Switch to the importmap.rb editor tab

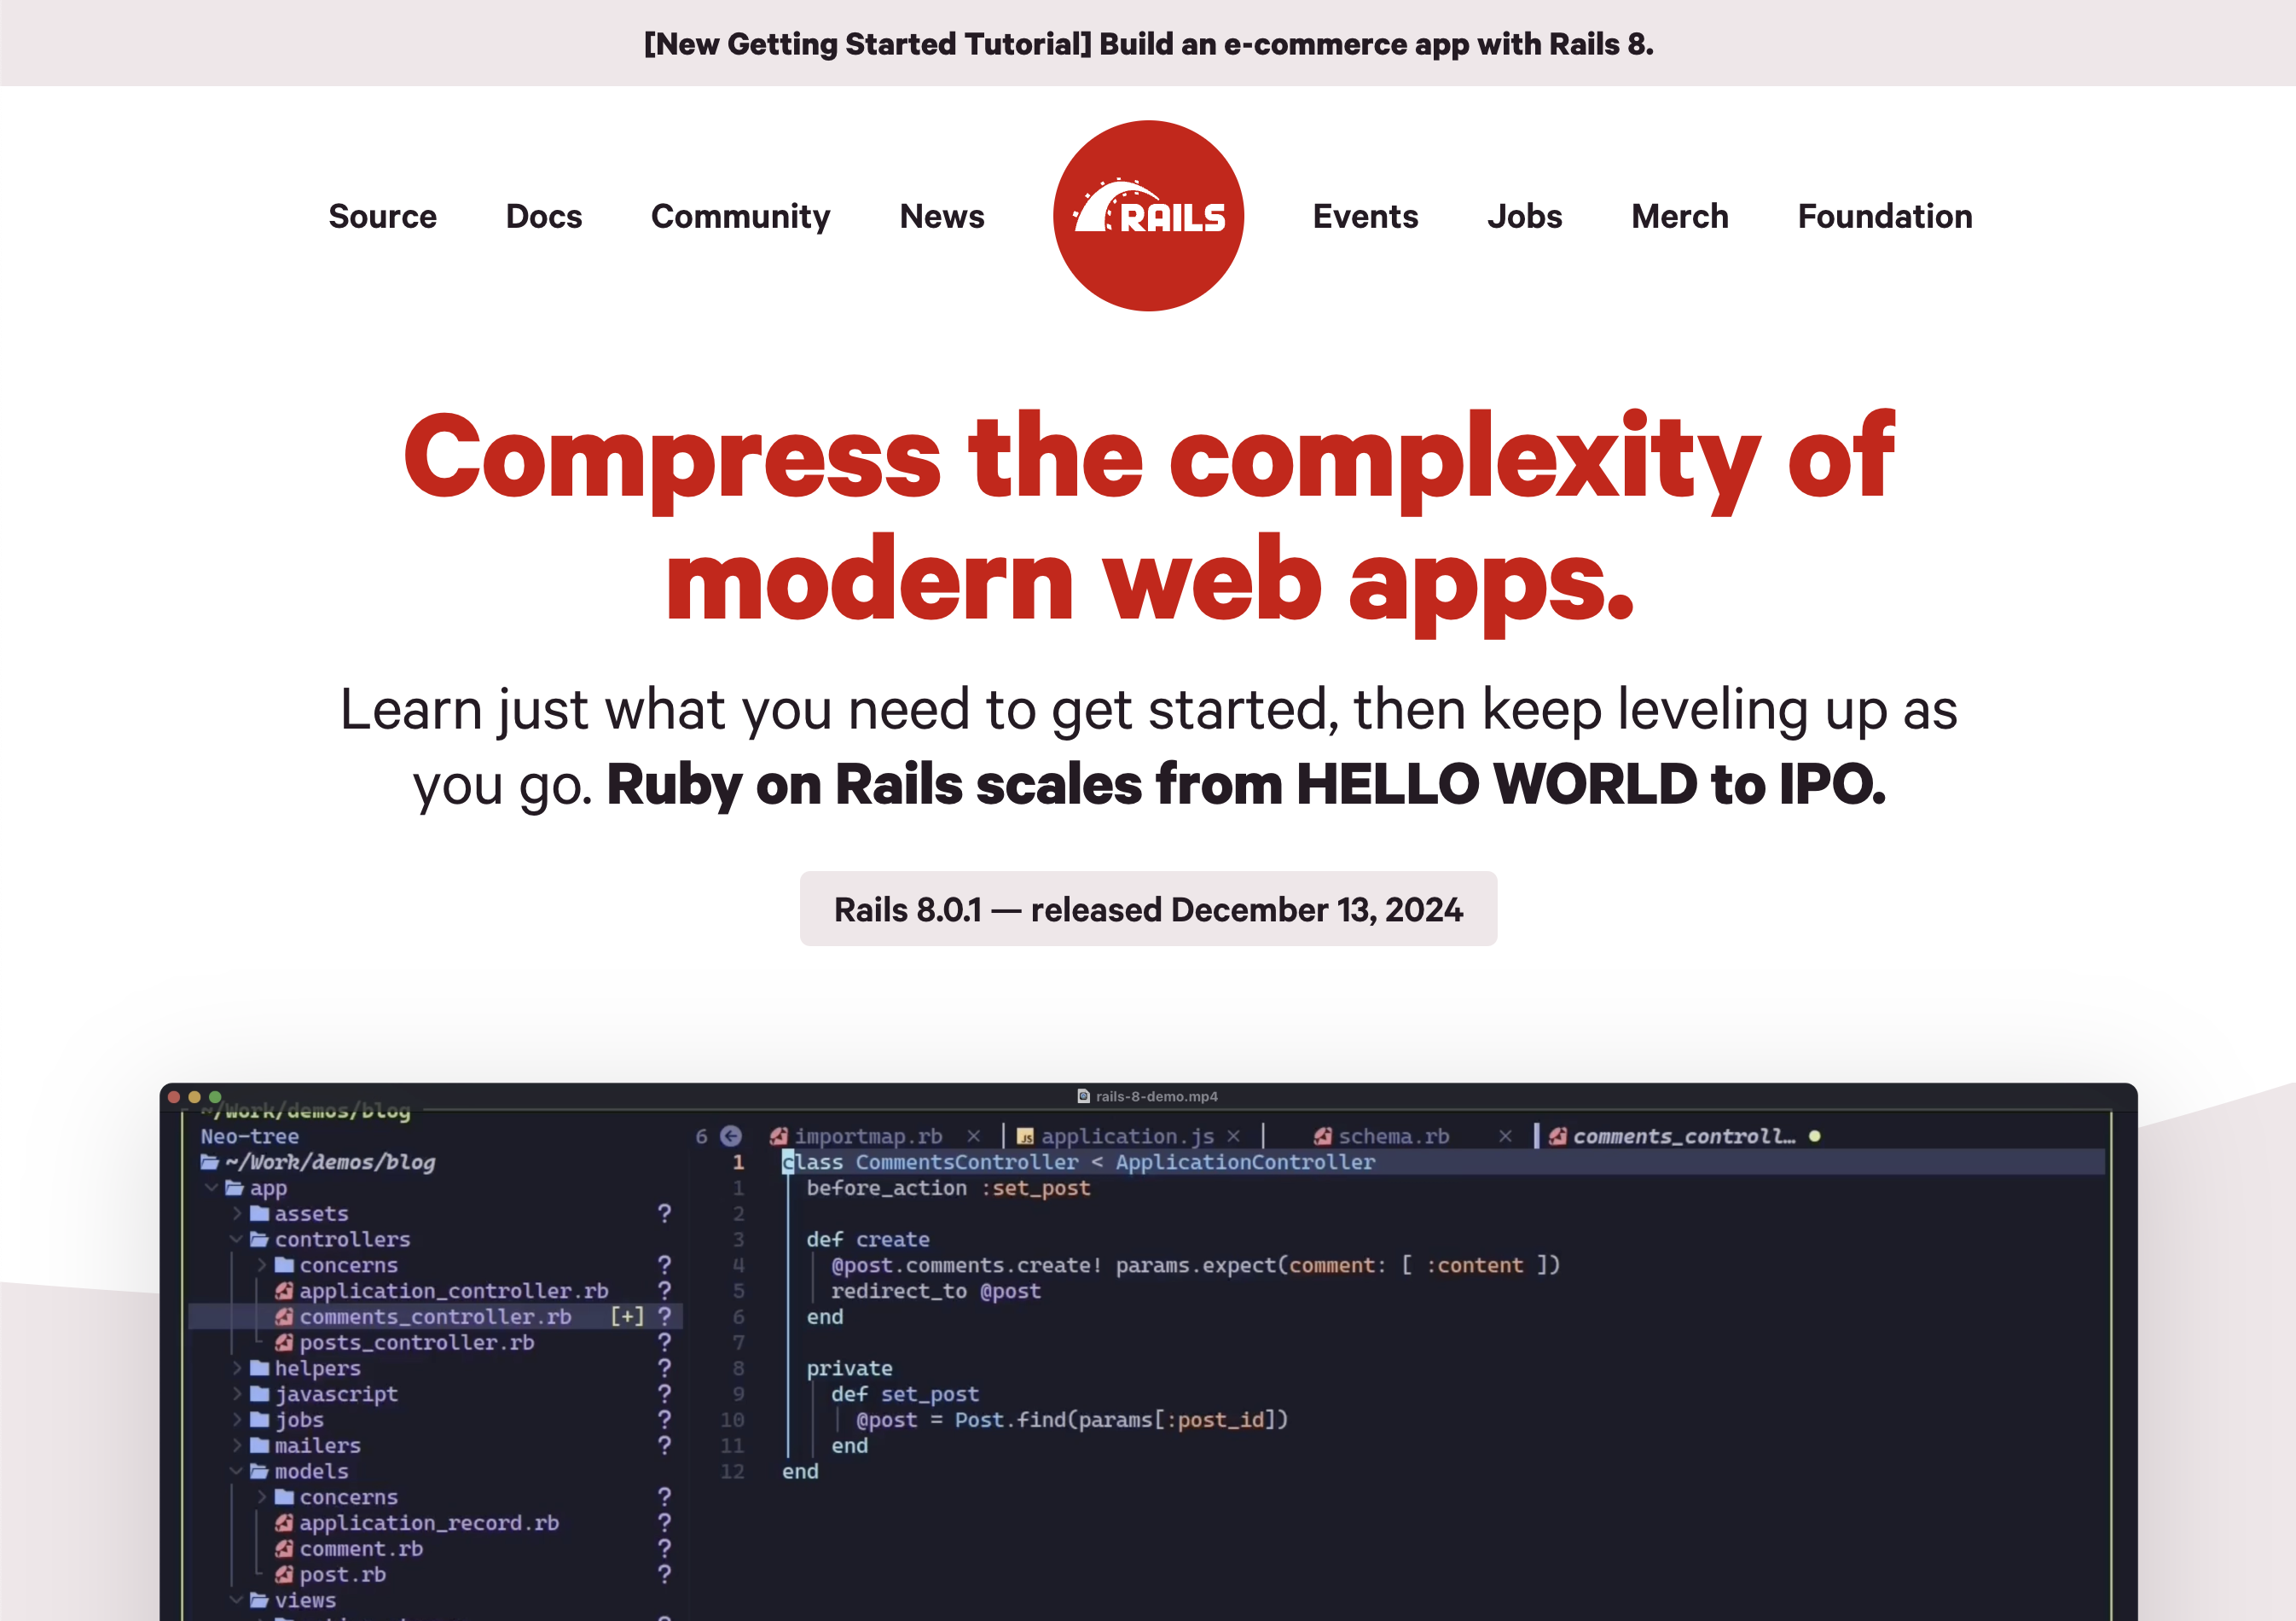[x=868, y=1136]
